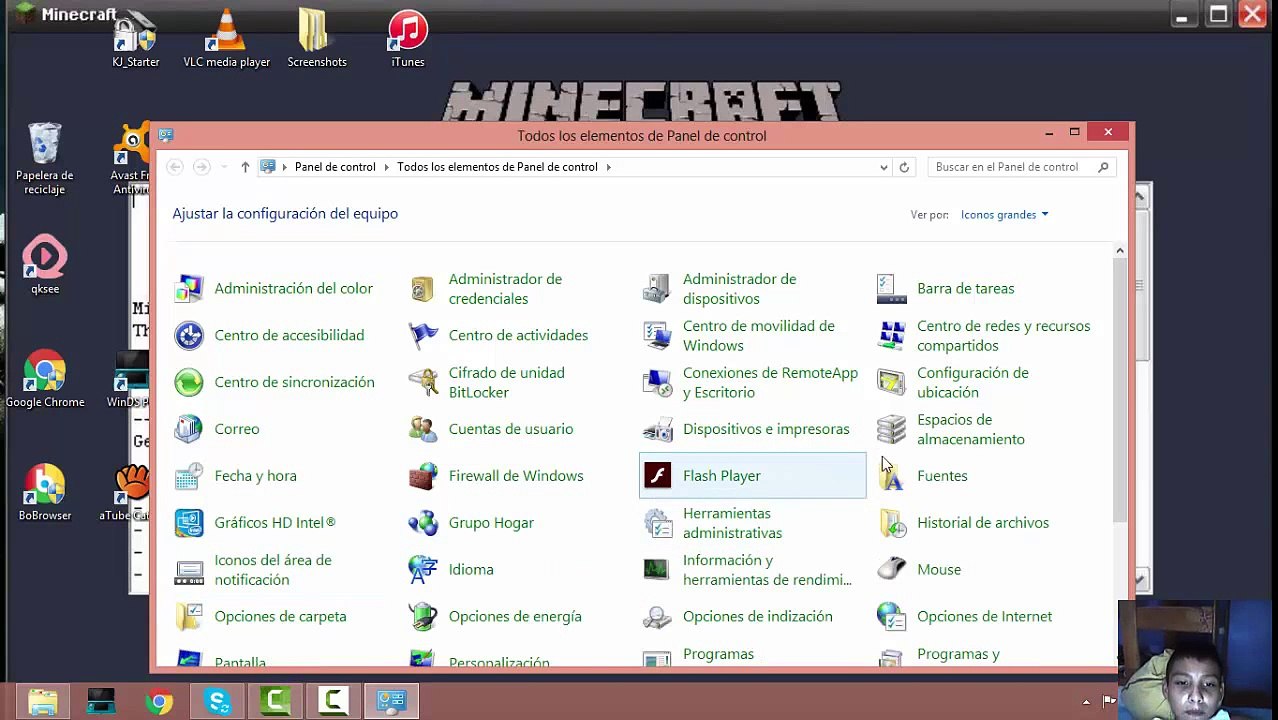Open Administración del color icon

[188, 288]
